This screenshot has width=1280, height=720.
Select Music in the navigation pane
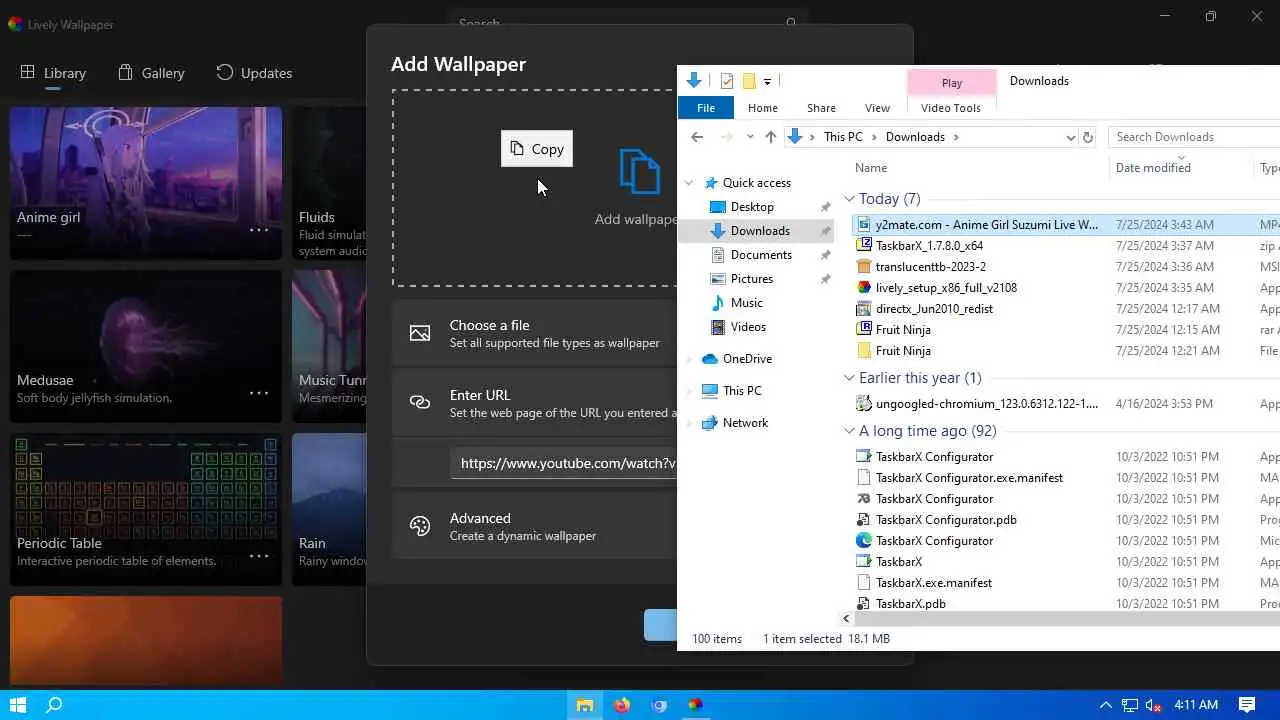click(x=746, y=303)
